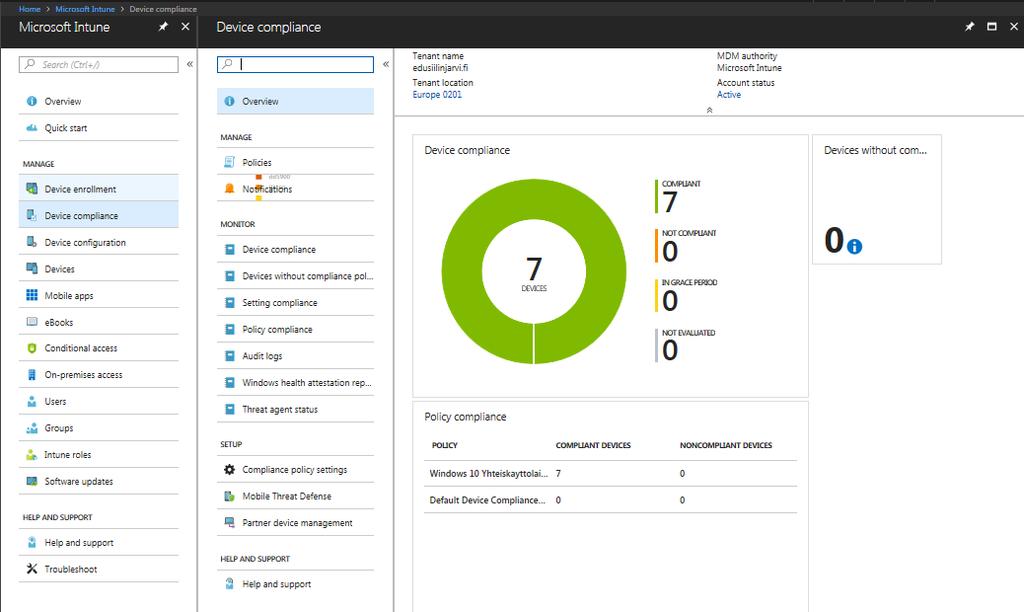
Task: Collapse the Device compliance menu with chevrons
Action: coord(385,64)
